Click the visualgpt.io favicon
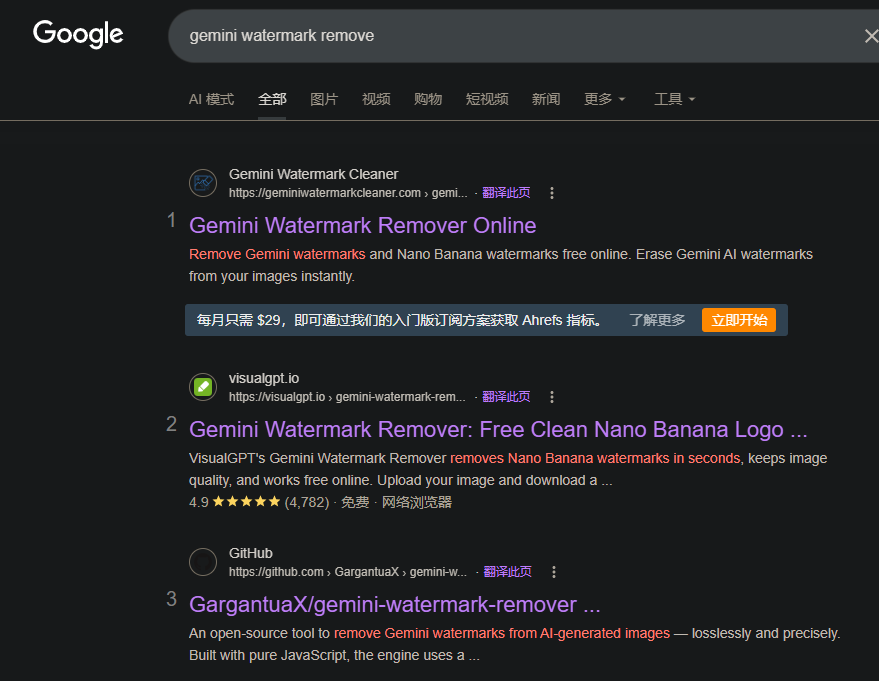The image size is (879, 681). coord(203,387)
